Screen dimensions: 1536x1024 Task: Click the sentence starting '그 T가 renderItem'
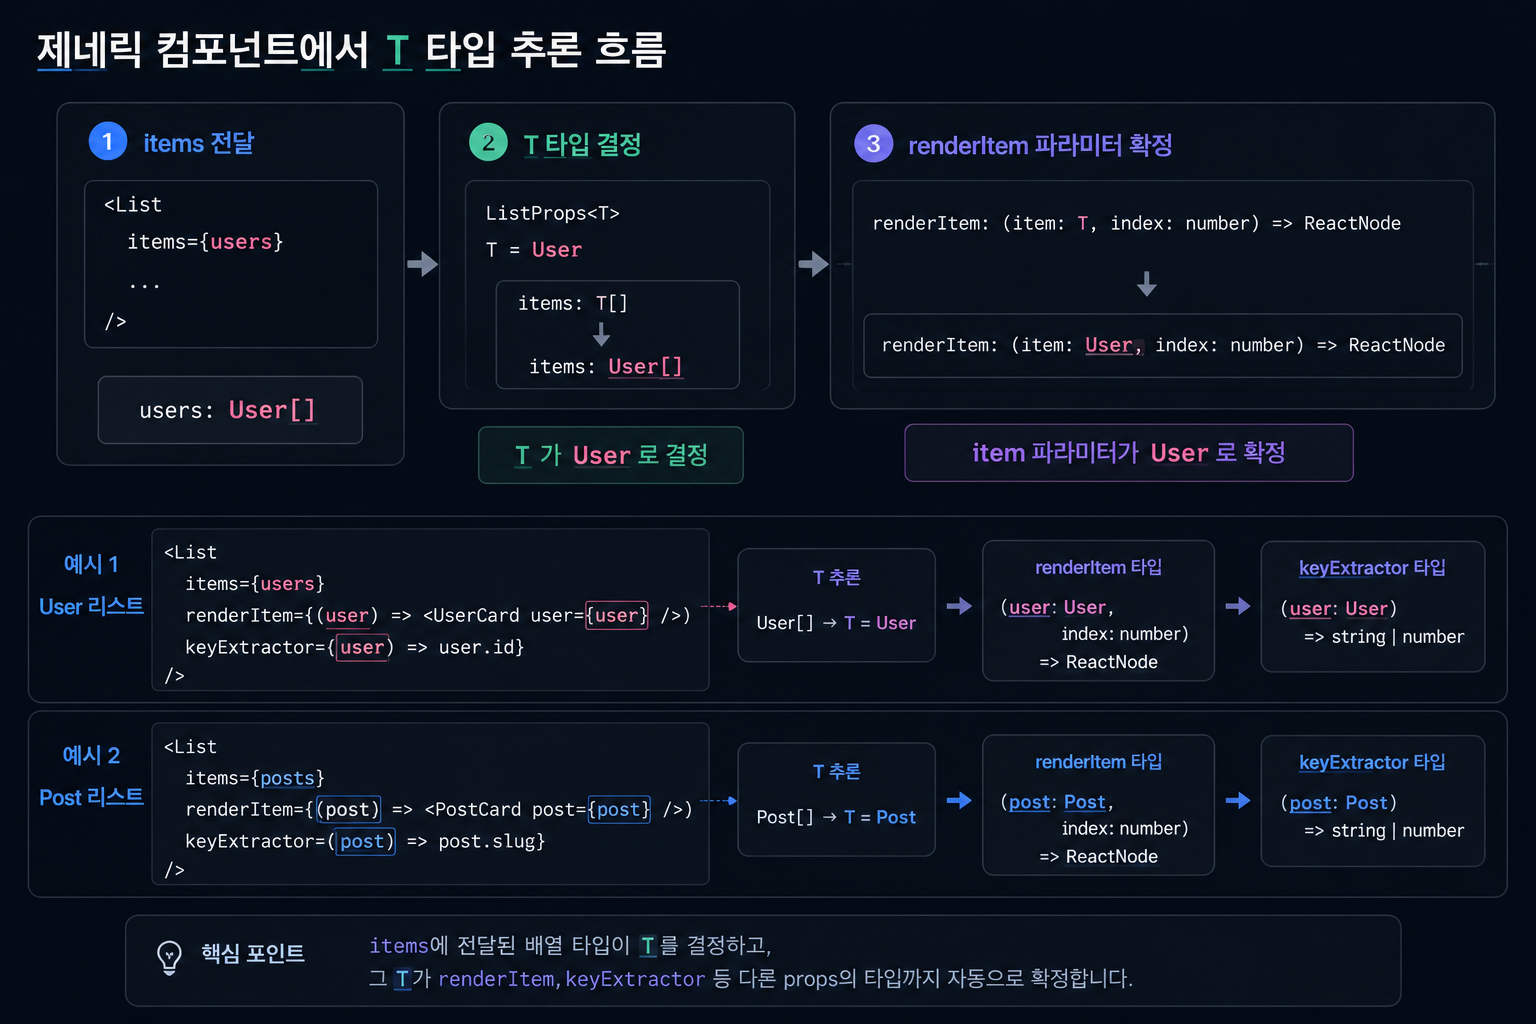tap(751, 979)
